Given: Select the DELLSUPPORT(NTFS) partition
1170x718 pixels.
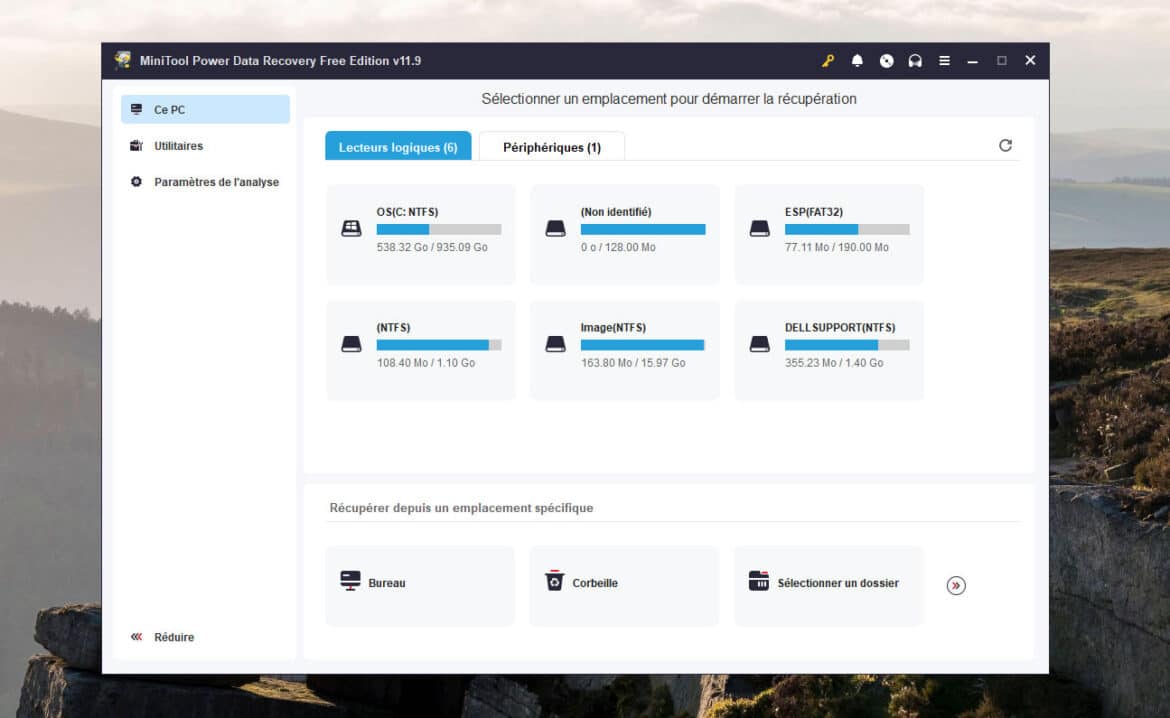Looking at the screenshot, I should click(x=828, y=350).
